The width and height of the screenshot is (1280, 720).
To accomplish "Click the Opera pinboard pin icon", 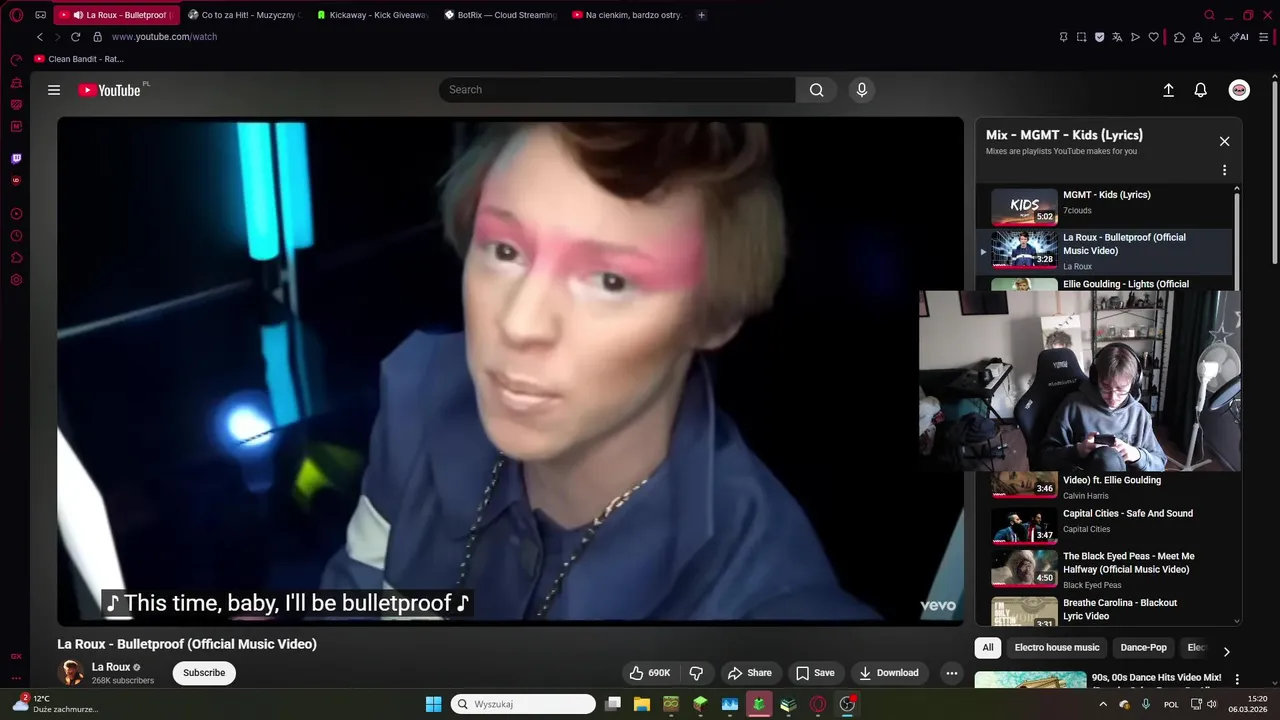I will pos(1063,37).
